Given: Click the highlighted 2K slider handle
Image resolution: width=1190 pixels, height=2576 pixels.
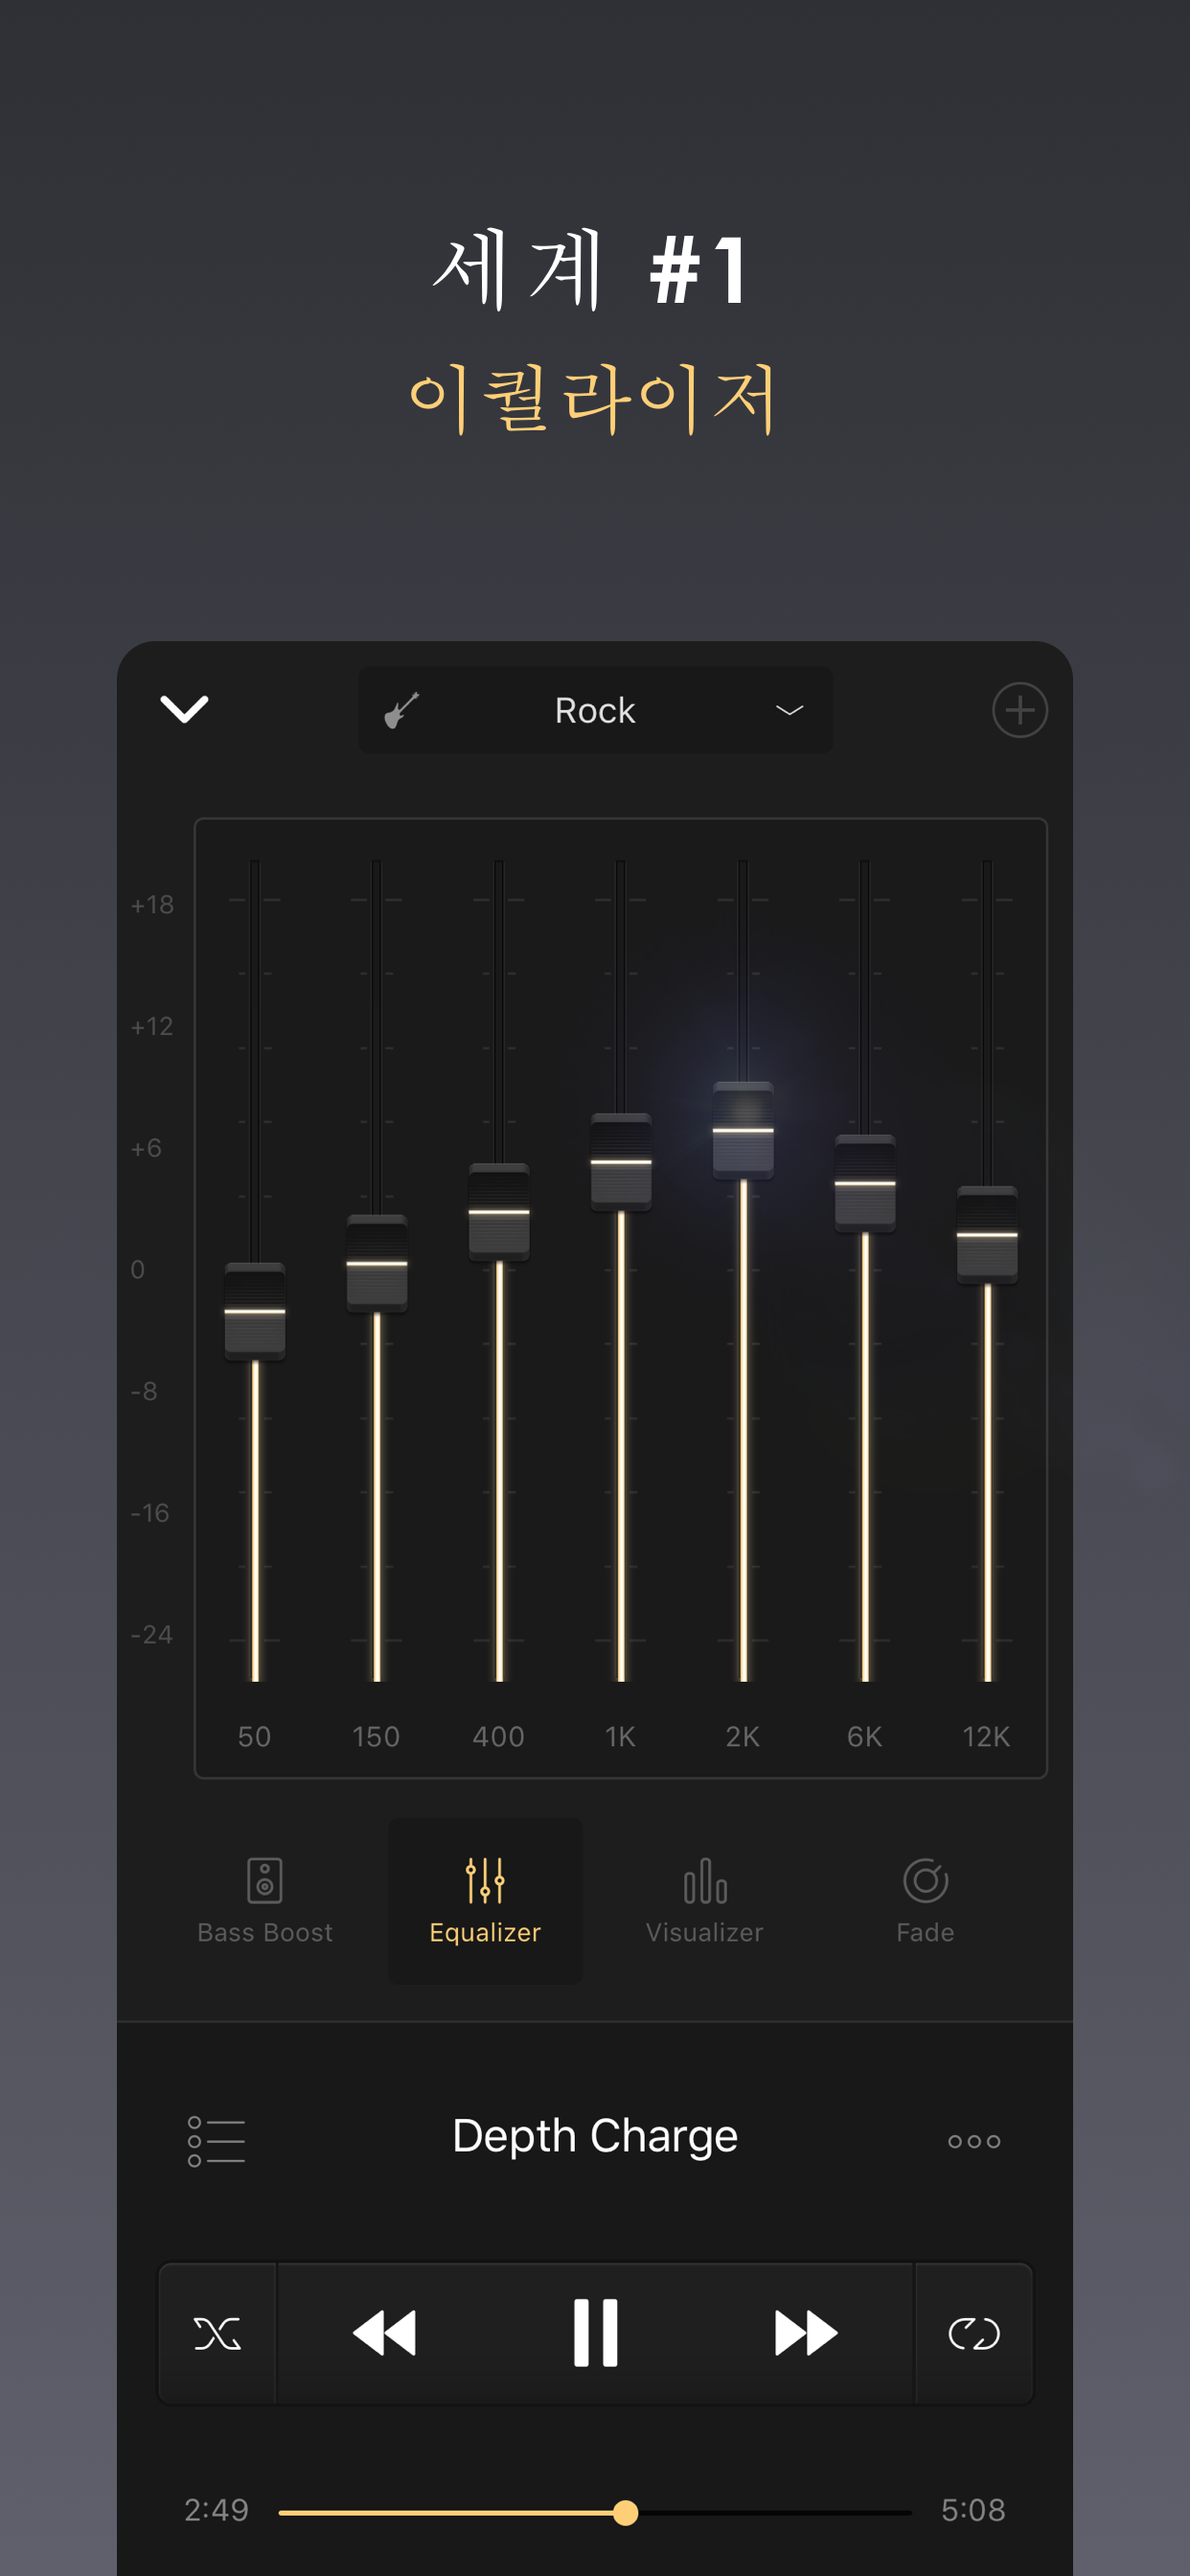Looking at the screenshot, I should (743, 1130).
